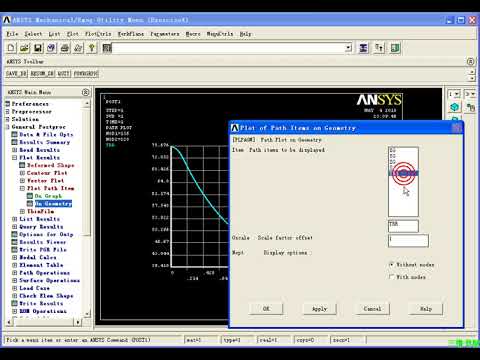Screen dimensions: 480x360
Task: Collapse the ANSYS Main Menu panel round button
Action: coord(85,92)
